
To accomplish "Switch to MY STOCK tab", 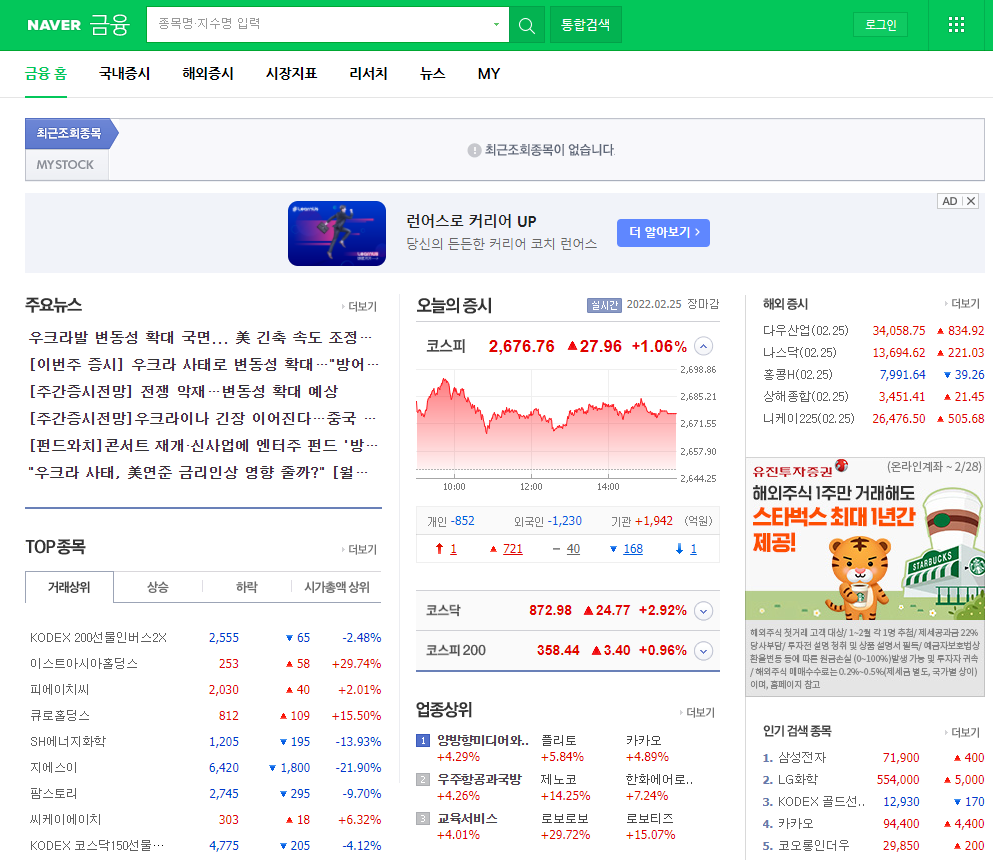I will (x=65, y=165).
